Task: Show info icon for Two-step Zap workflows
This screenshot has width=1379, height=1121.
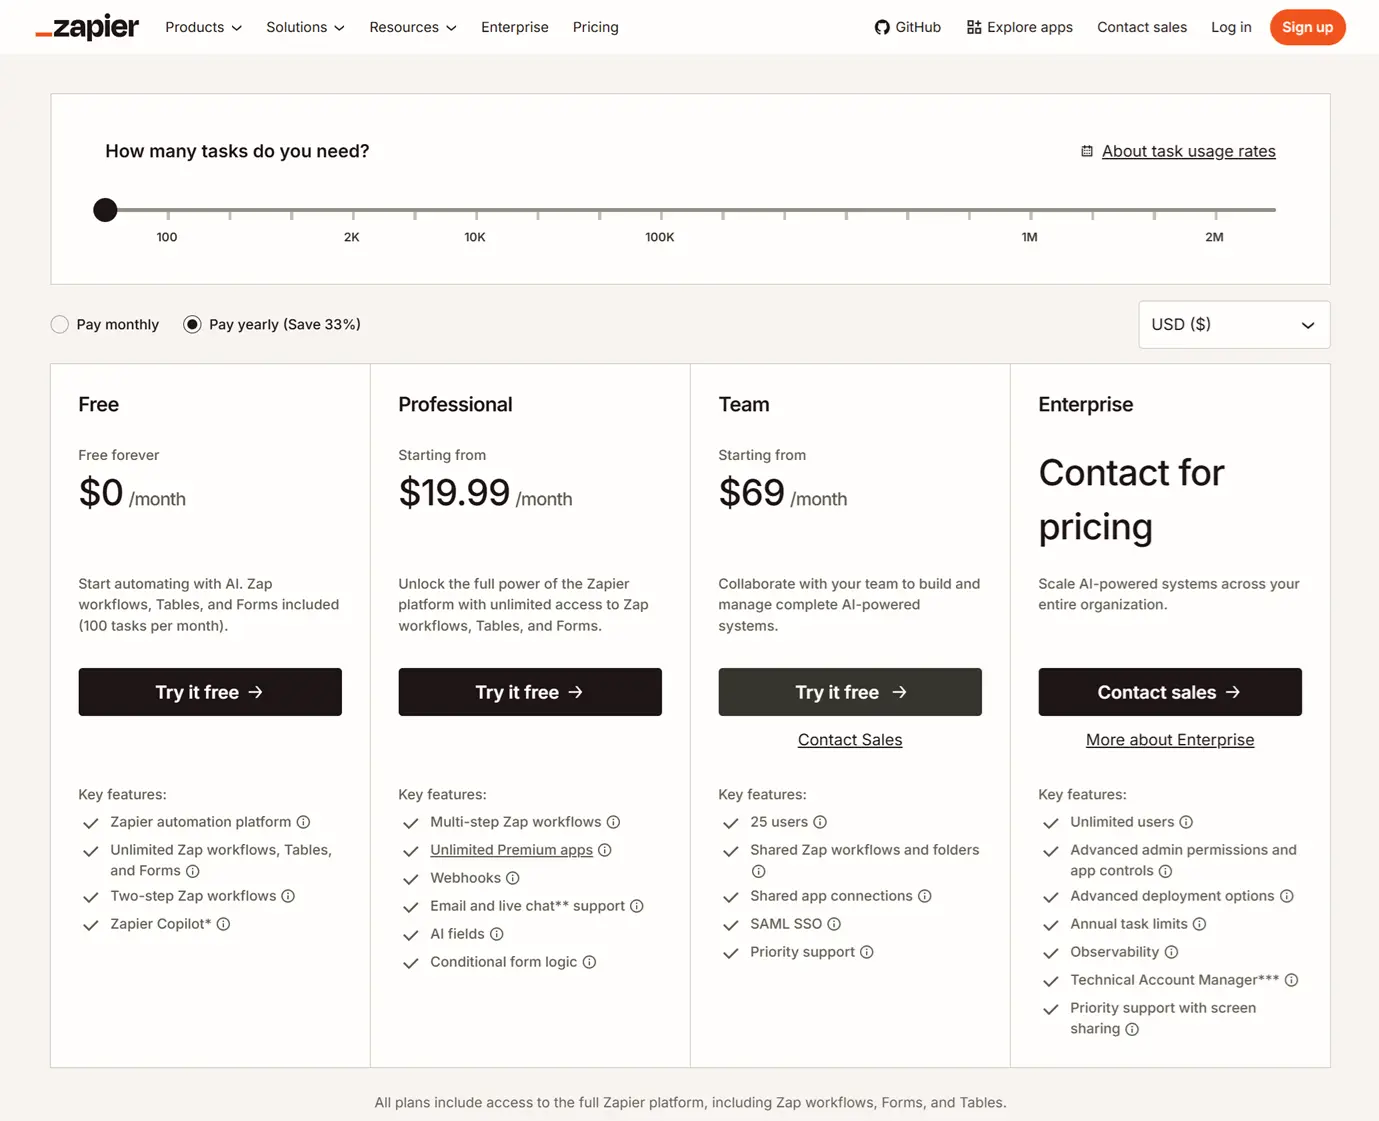Action: pos(288,896)
